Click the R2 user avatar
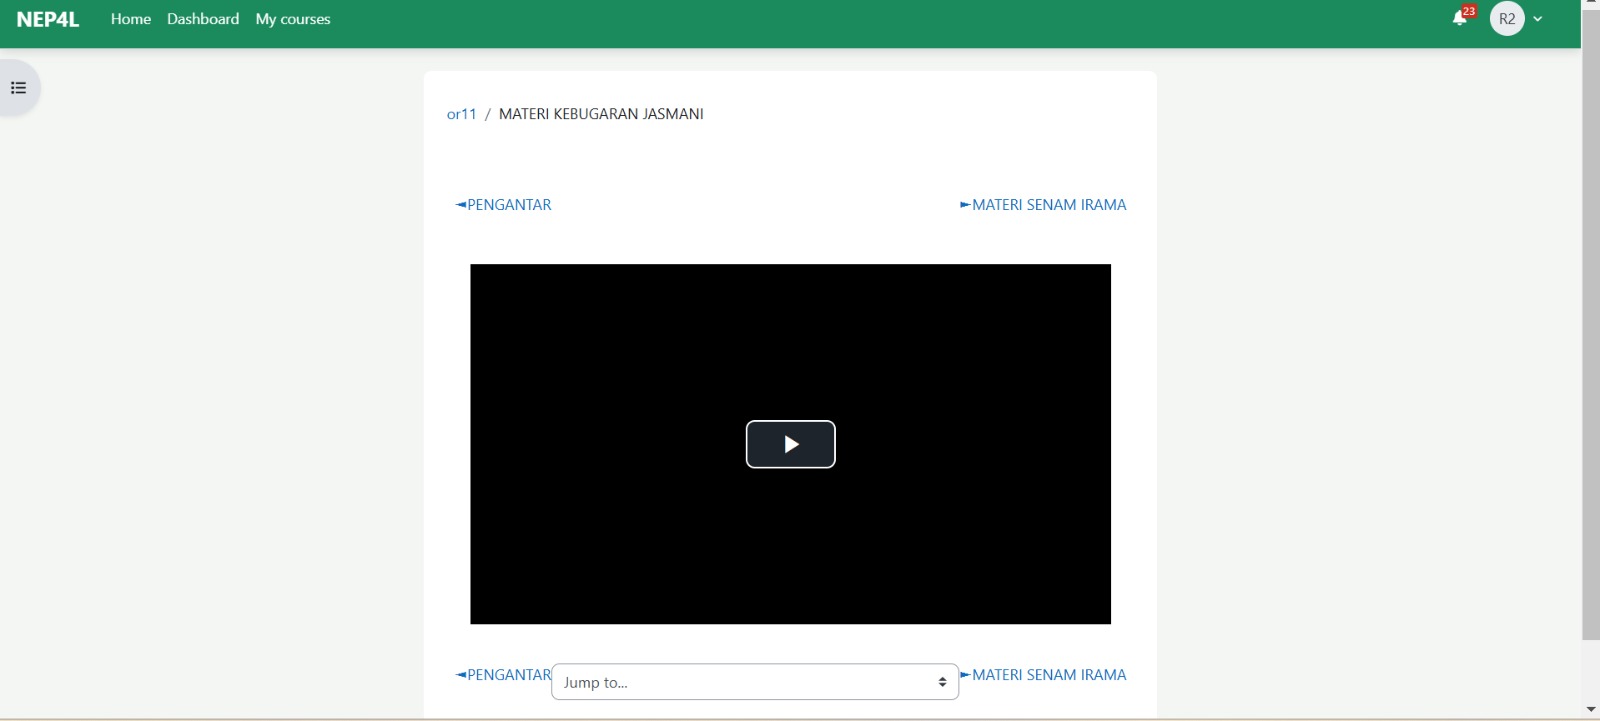The height and width of the screenshot is (721, 1600). click(1507, 19)
